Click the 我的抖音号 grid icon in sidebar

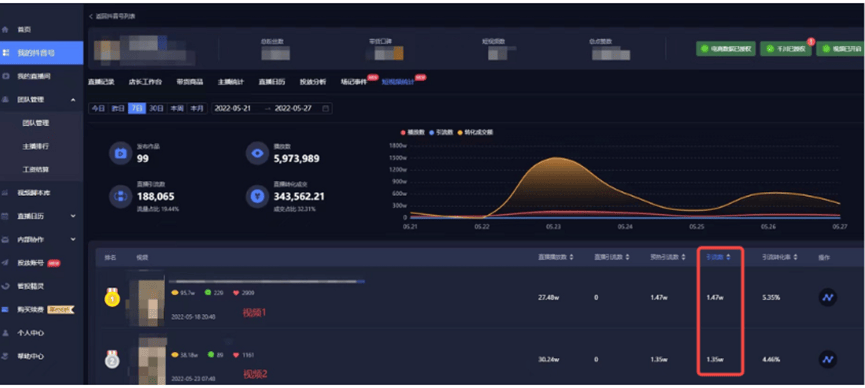(x=6, y=53)
